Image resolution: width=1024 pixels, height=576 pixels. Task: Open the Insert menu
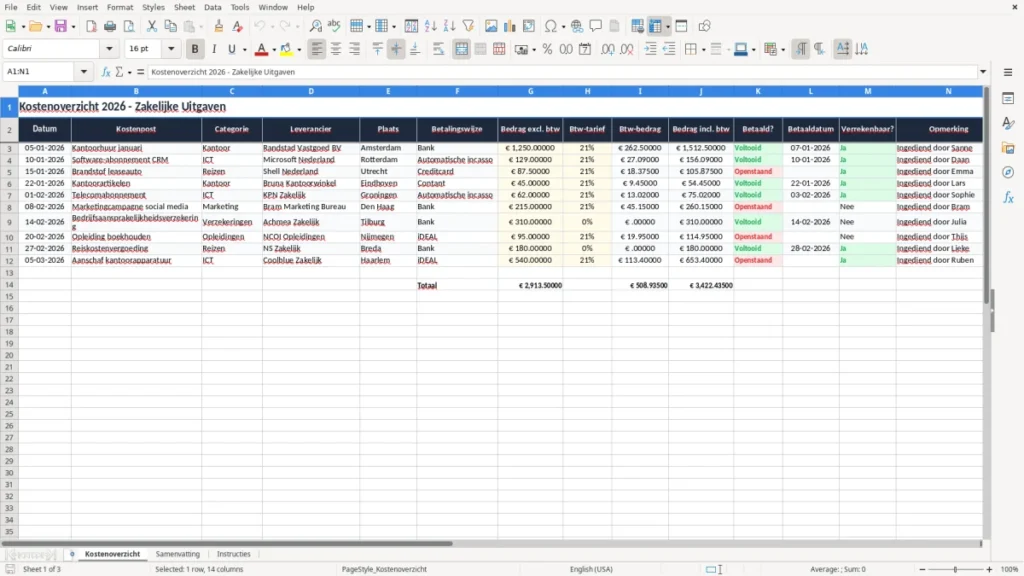(88, 7)
